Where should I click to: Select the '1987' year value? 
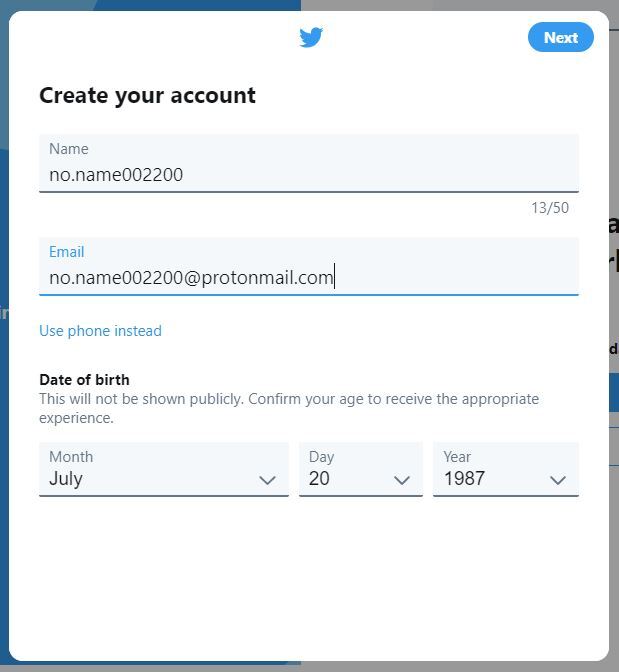[465, 479]
